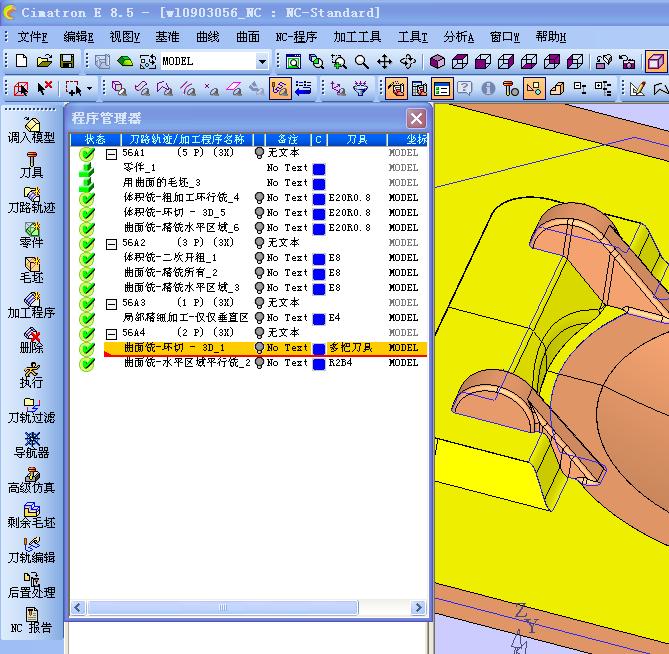
Task: Toggle light bulb of 曲面铣-水平区域平行铣_2
Action: pos(259,362)
